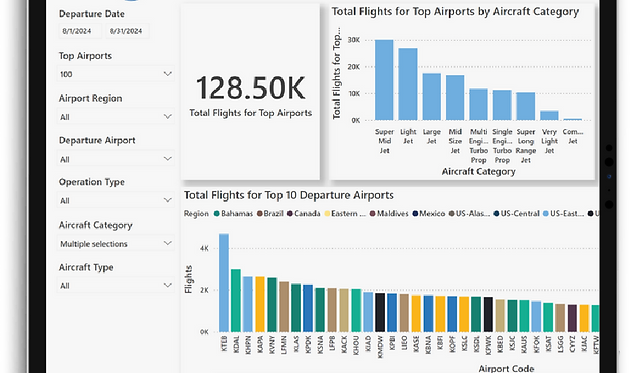Screen dimensions: 630x373
Task: Select the Large Jet bar
Action: (432, 97)
